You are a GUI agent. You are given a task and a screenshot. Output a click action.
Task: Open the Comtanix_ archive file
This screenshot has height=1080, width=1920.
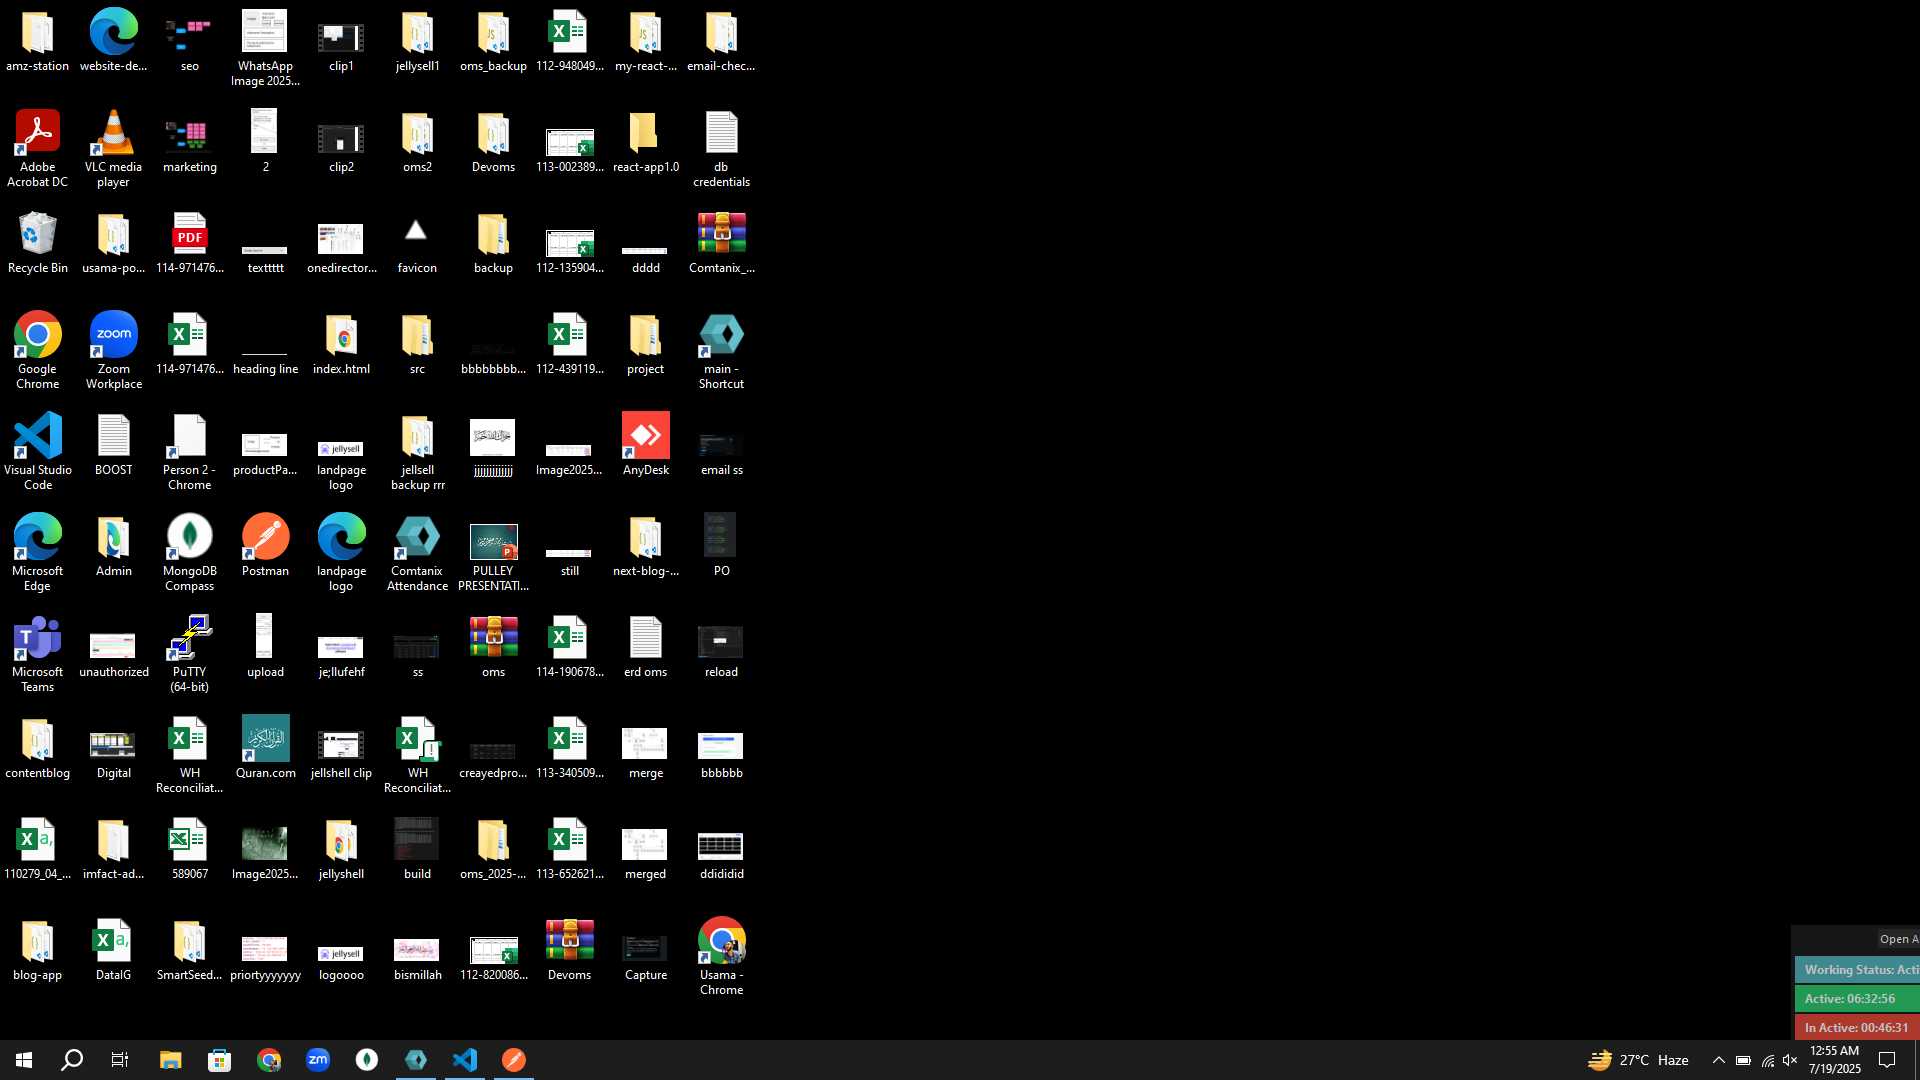[722, 242]
